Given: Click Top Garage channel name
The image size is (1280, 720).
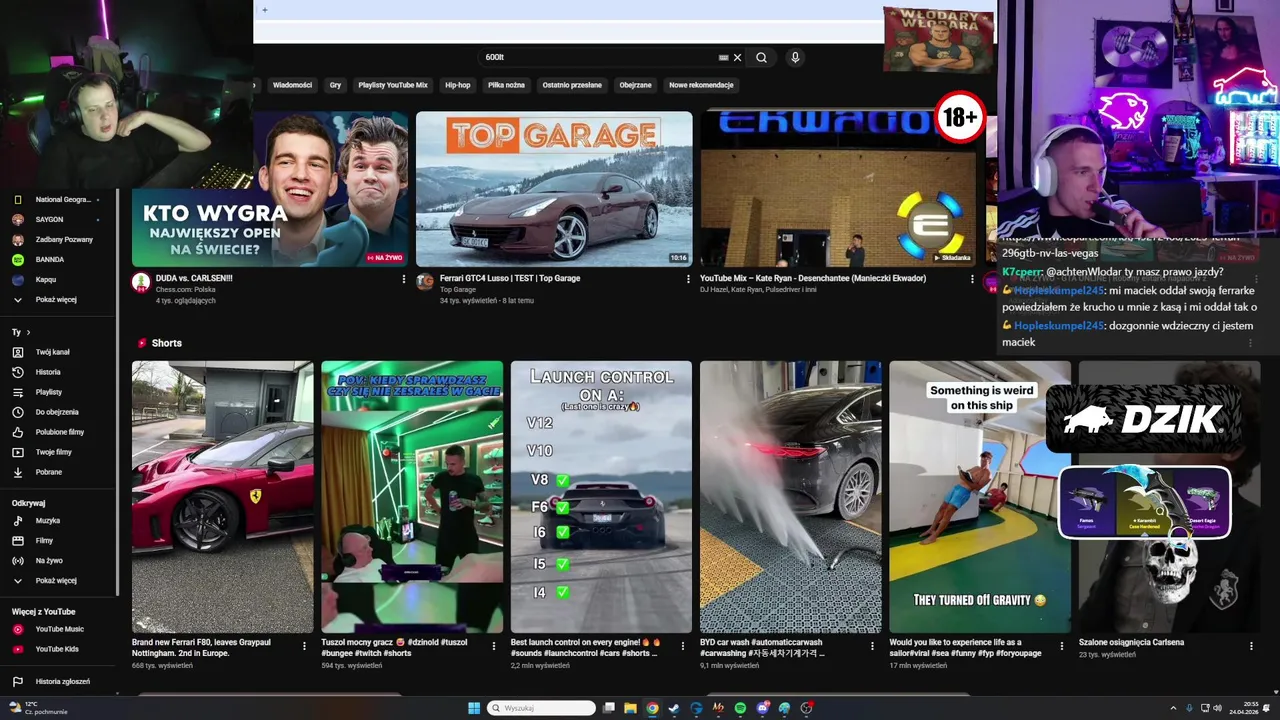Looking at the screenshot, I should pos(458,289).
